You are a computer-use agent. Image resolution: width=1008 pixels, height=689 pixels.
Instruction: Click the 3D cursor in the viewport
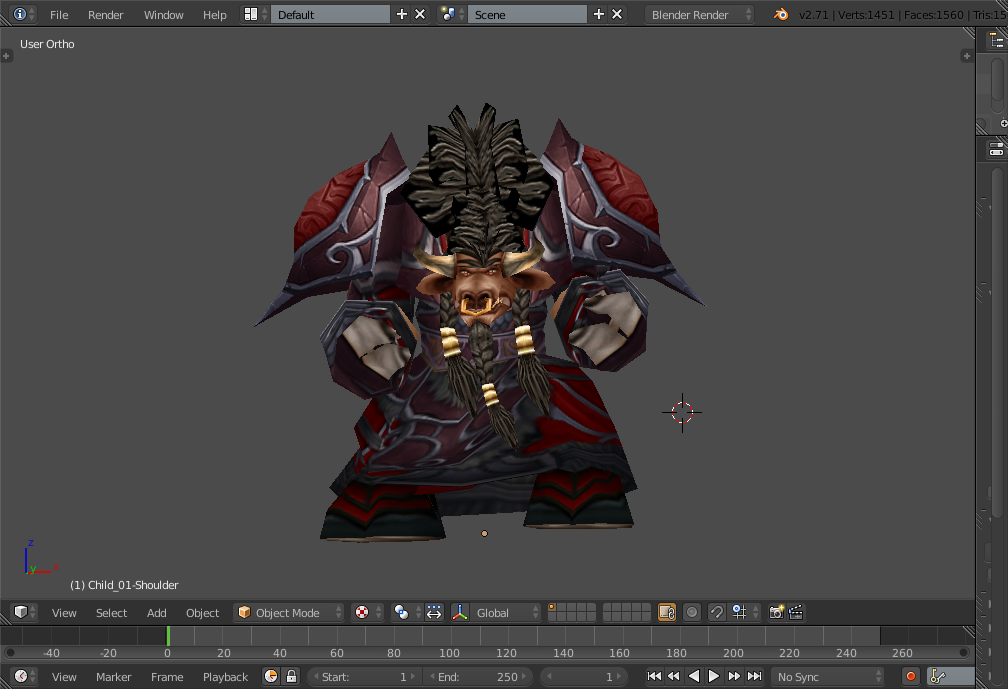coord(682,413)
